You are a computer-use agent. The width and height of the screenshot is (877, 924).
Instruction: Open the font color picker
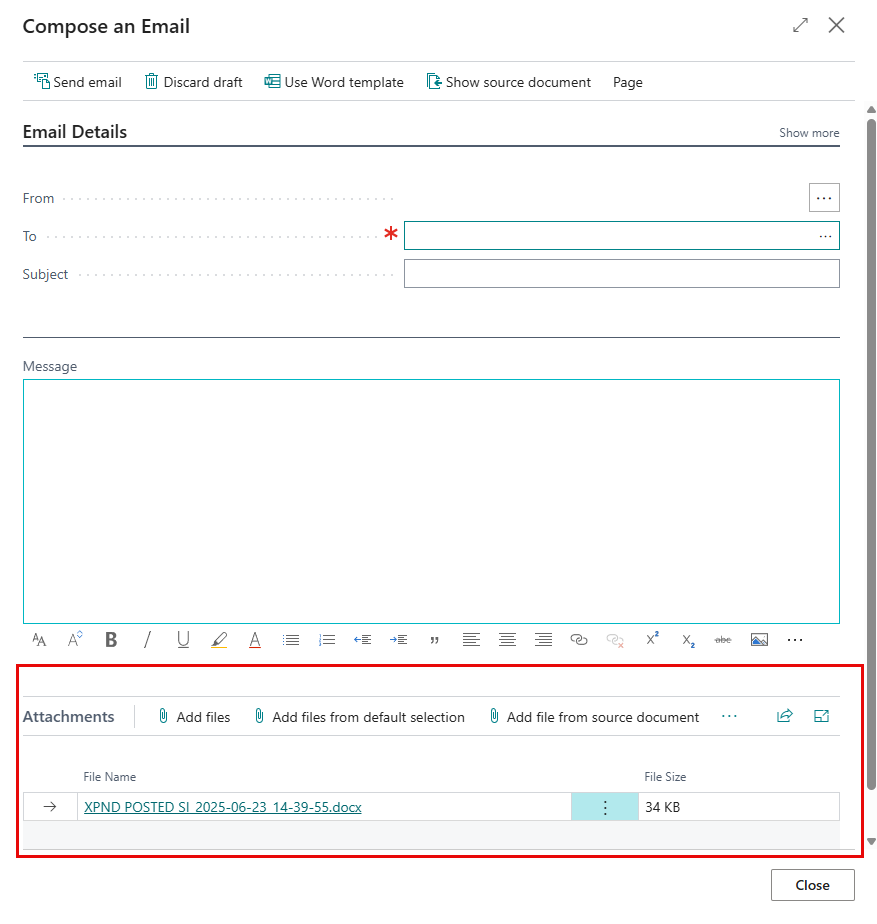pyautogui.click(x=255, y=640)
